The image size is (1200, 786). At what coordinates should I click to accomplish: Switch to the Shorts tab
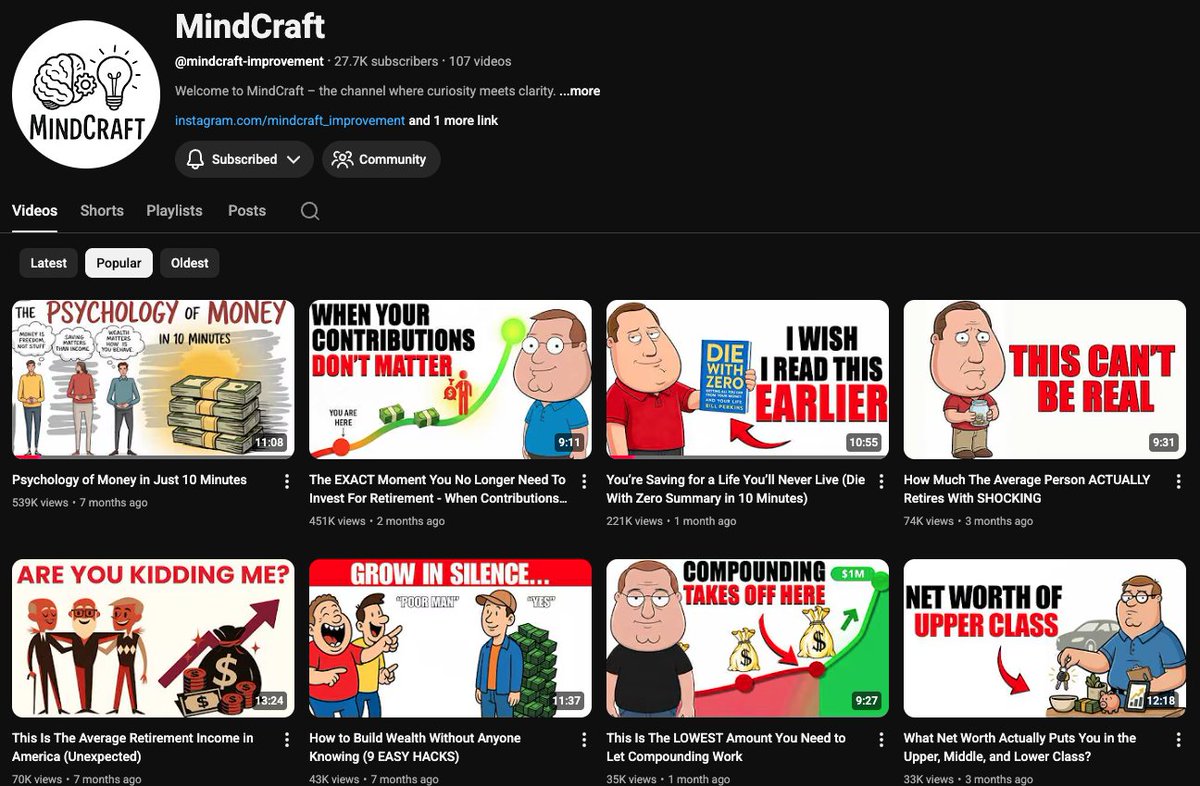point(102,211)
